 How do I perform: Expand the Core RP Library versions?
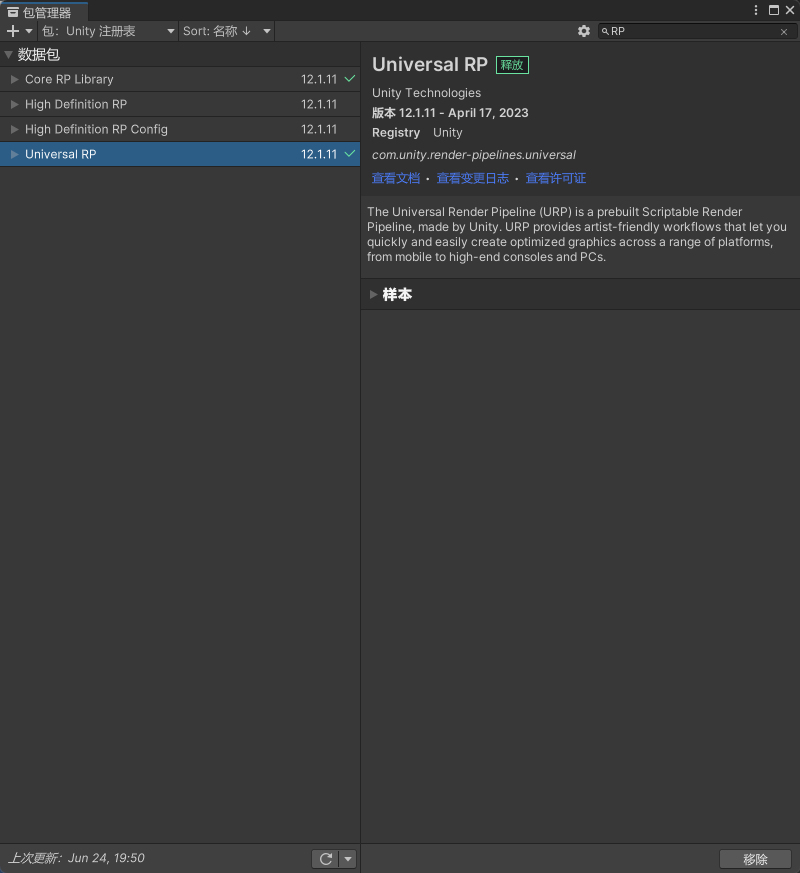(14, 80)
